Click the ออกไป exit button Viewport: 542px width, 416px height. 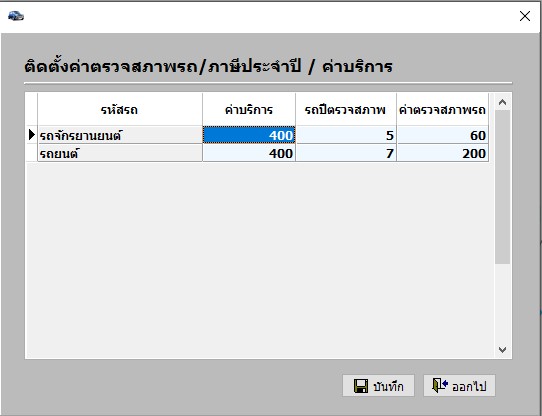(x=459, y=386)
